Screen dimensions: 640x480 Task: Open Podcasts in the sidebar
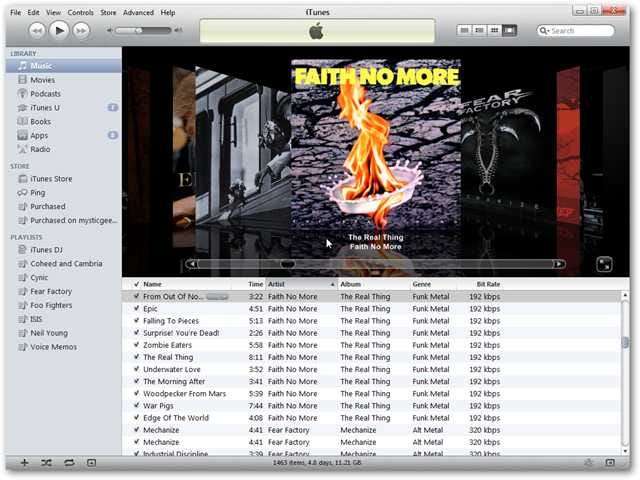(64, 94)
